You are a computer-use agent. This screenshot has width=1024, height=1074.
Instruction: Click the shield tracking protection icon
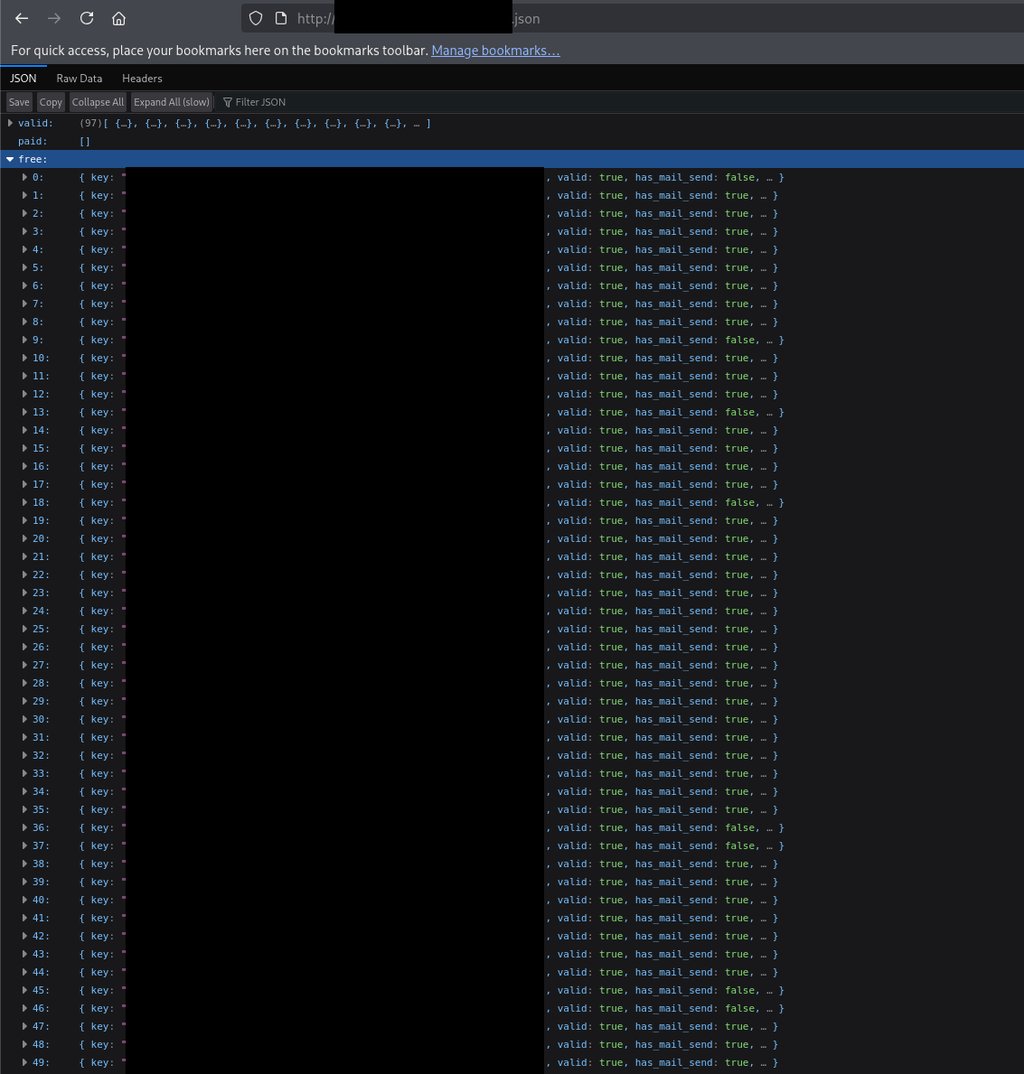[255, 18]
